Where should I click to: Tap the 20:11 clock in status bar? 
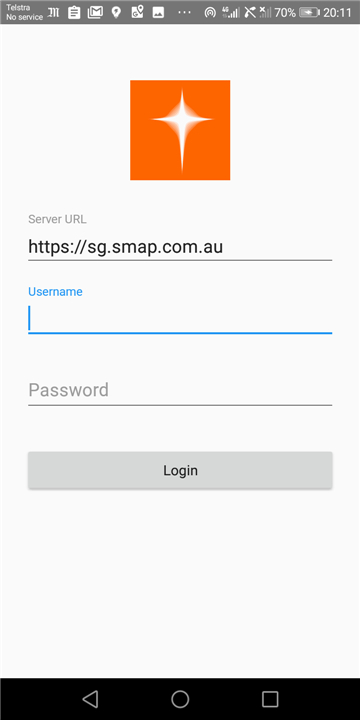[337, 13]
